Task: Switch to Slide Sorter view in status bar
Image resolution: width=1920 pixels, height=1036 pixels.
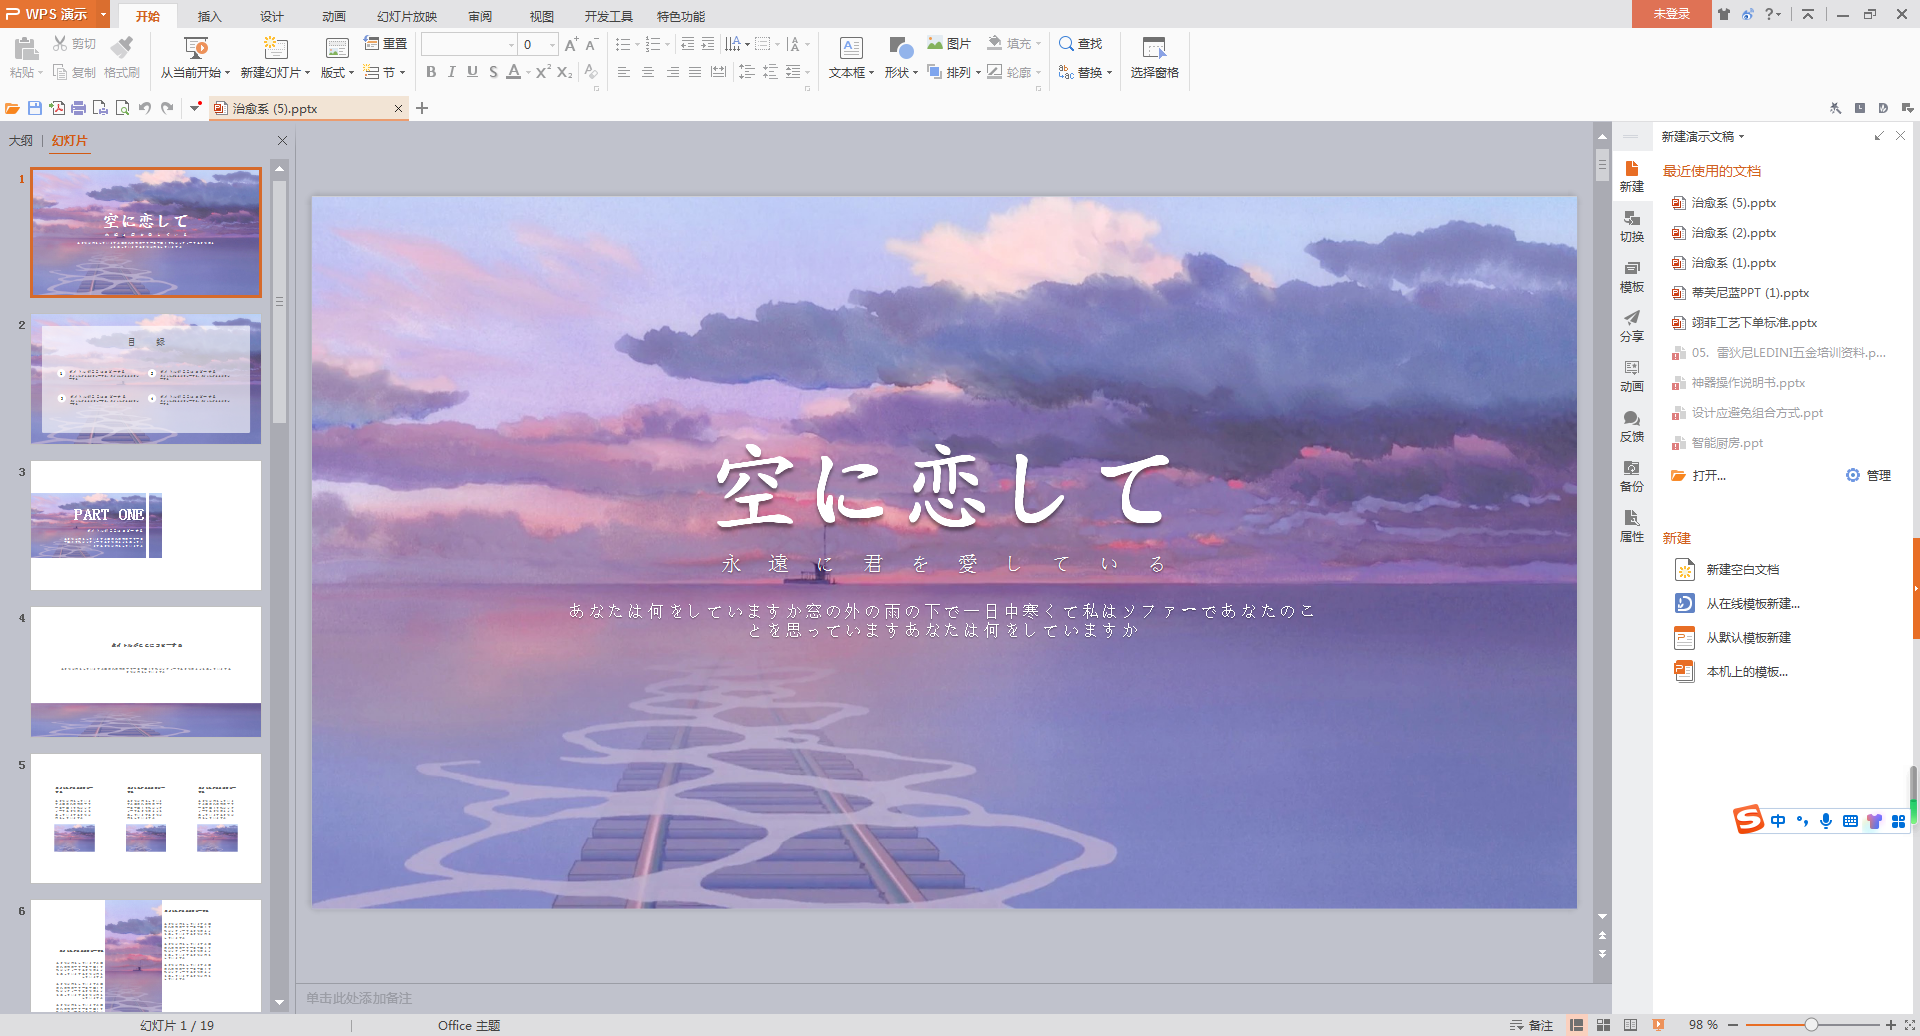Action: [1603, 1025]
